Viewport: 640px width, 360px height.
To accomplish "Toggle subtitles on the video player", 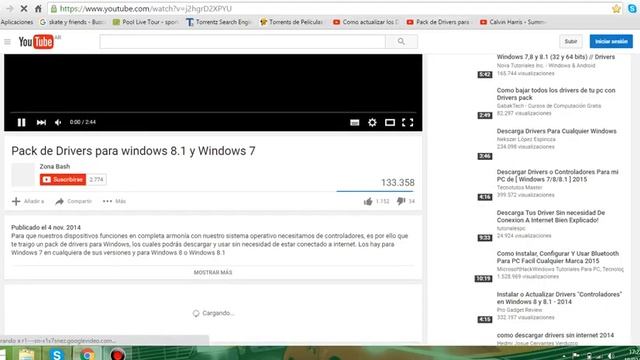I will click(355, 122).
